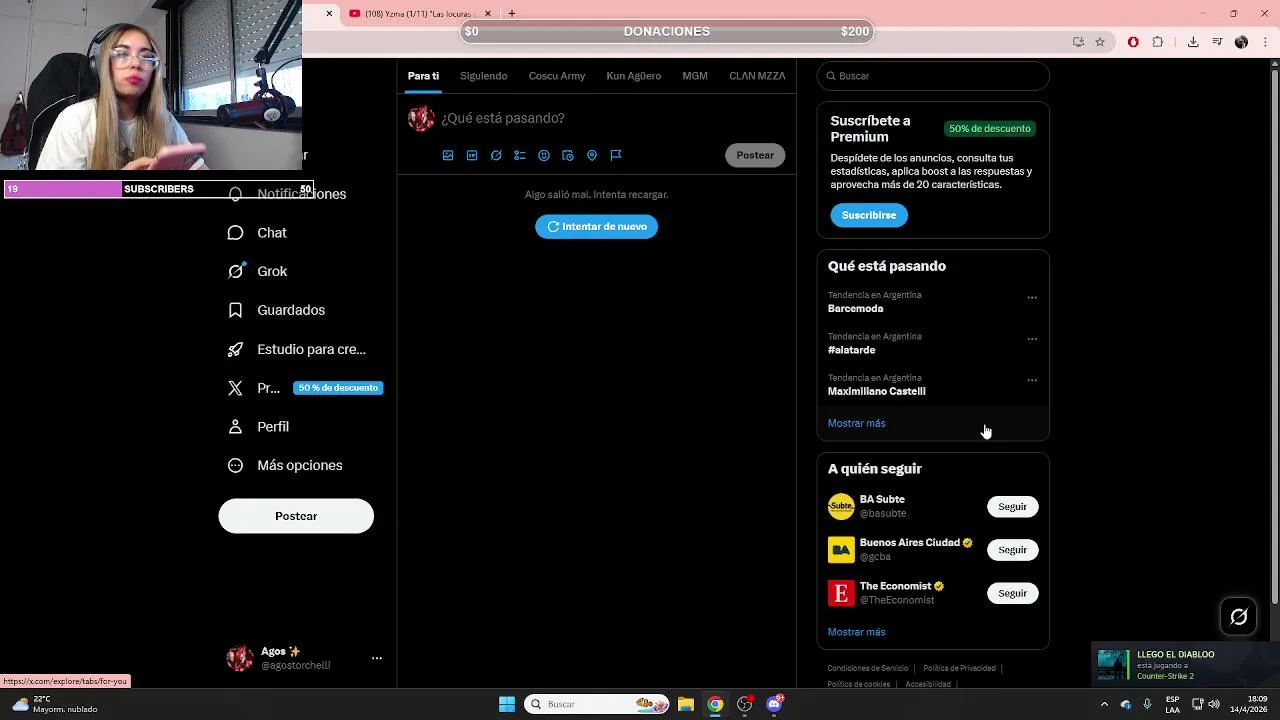Click the Suscribirse Premium button
The width and height of the screenshot is (1280, 720).
pos(869,215)
